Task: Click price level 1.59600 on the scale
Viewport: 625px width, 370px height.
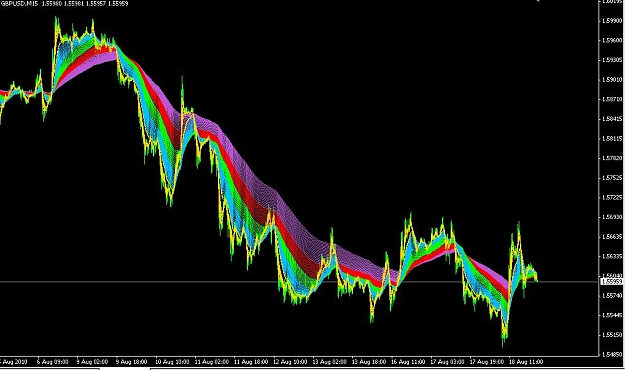Action: 612,40
